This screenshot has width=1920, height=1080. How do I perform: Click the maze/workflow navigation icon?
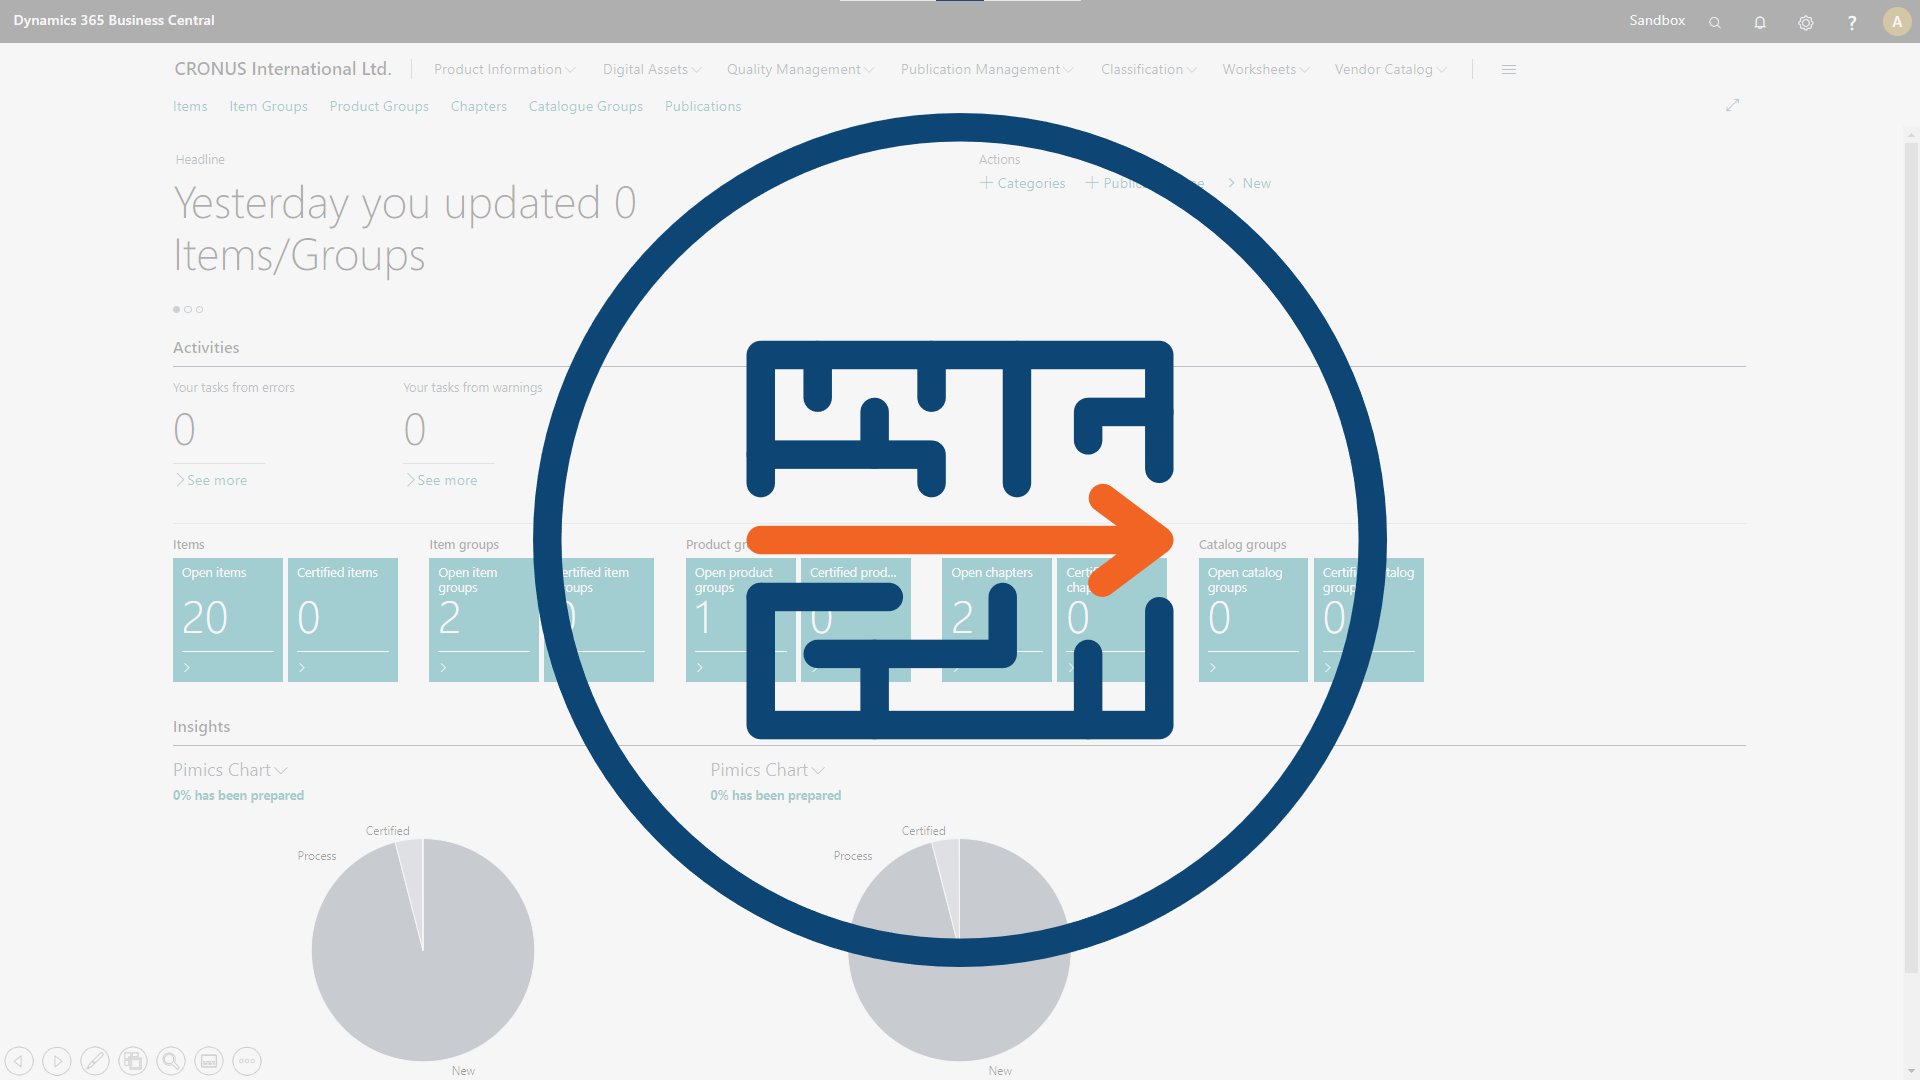[x=959, y=541]
